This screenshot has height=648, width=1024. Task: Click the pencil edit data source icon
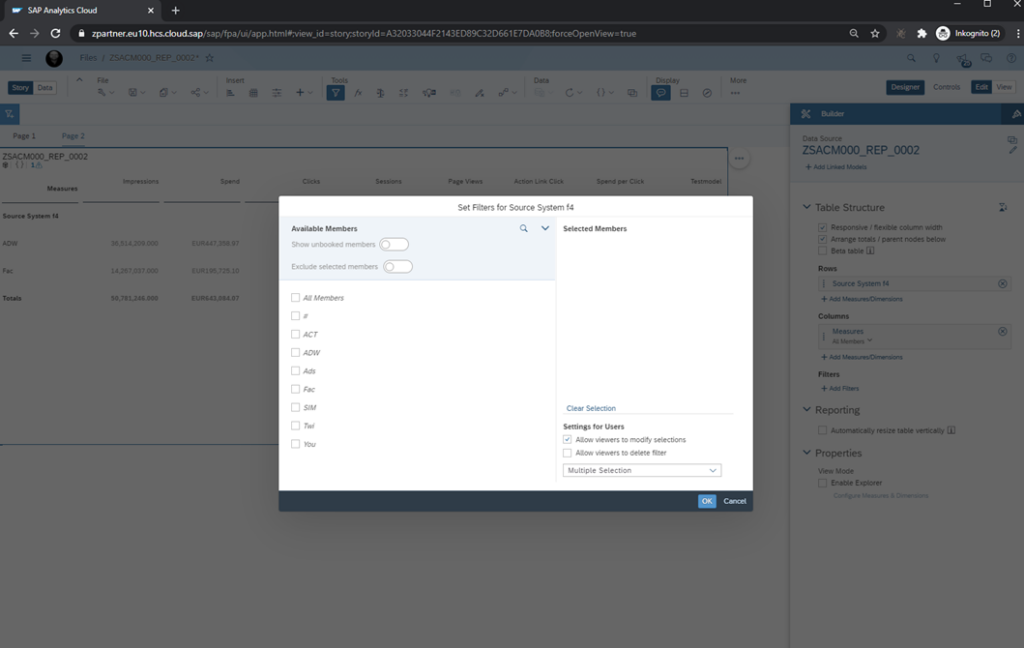point(1012,150)
